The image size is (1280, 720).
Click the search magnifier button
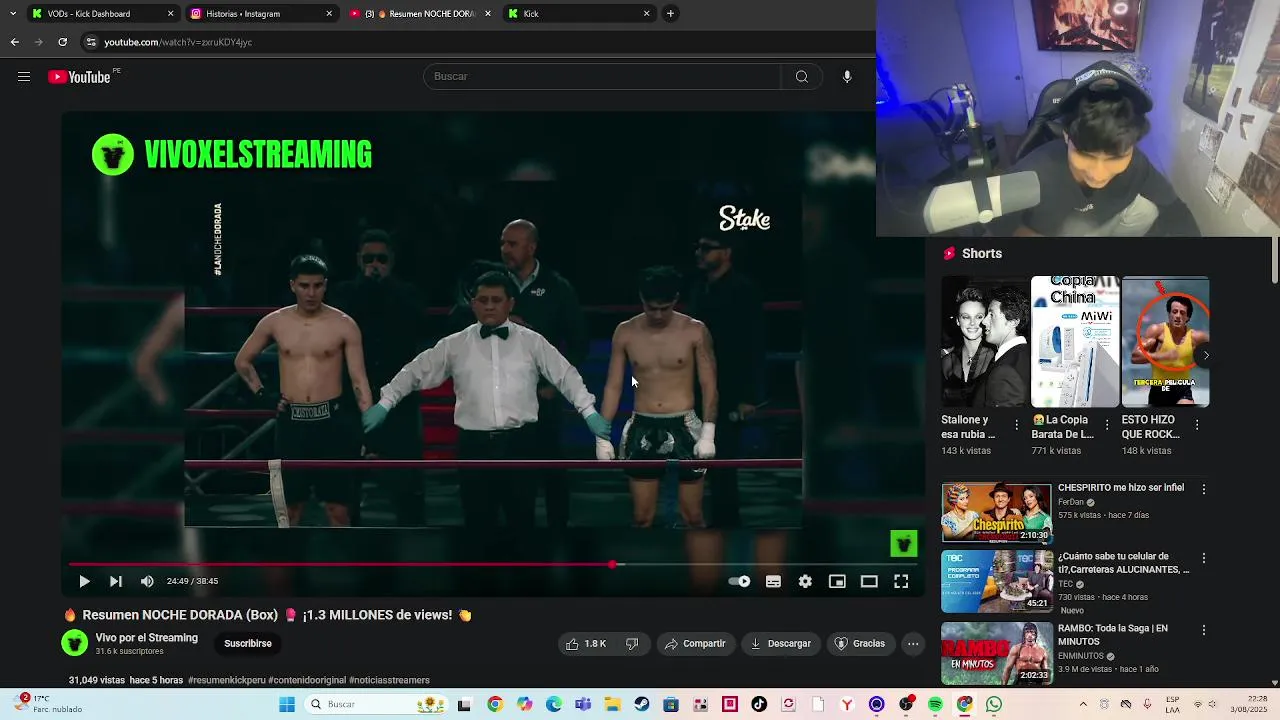tap(801, 77)
